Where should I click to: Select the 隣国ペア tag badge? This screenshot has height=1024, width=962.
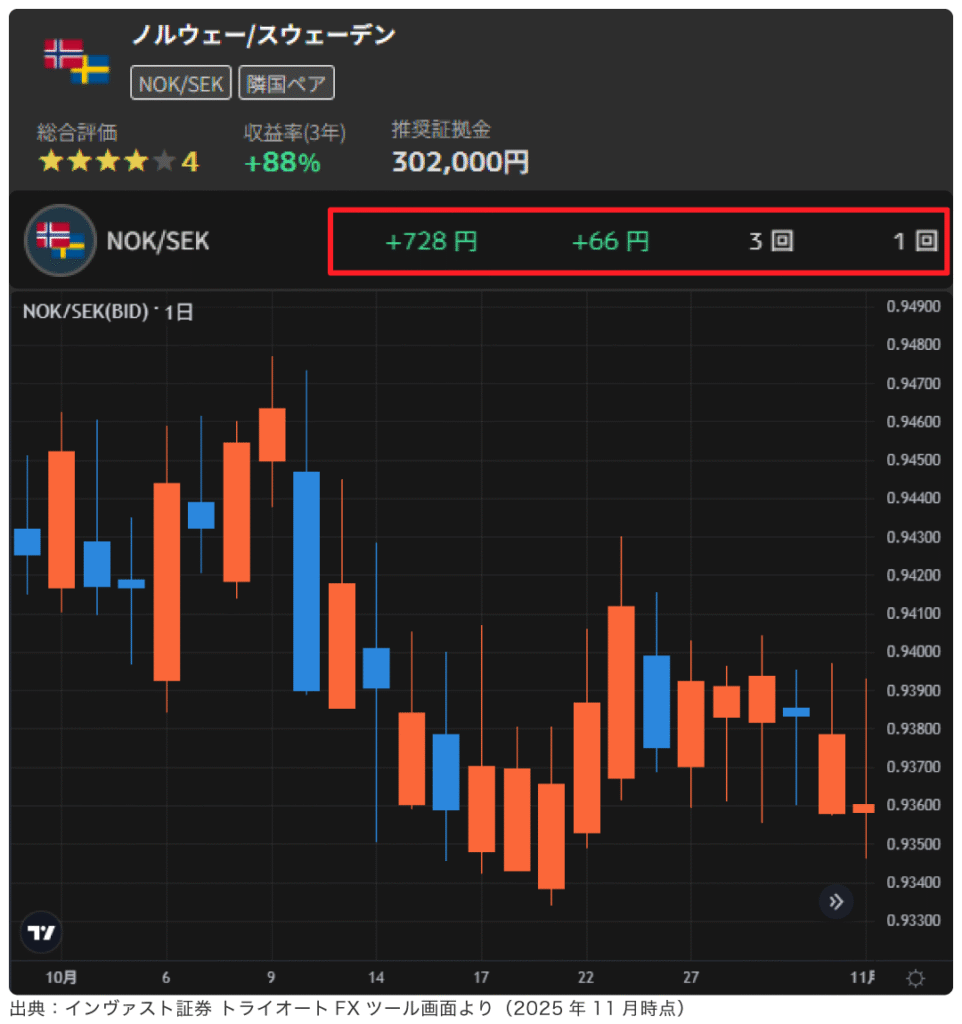(286, 84)
